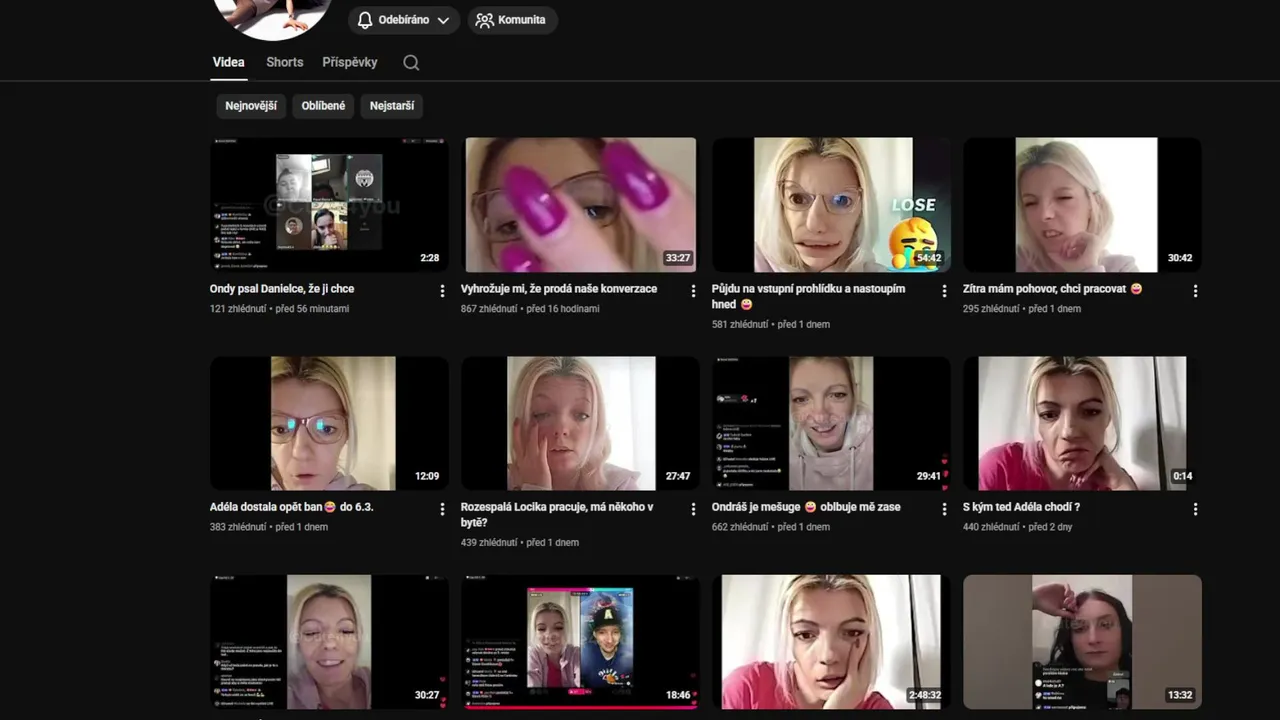
Task: Click '383 zhlédnutí • před 1 dnem' text
Action: pos(269,527)
